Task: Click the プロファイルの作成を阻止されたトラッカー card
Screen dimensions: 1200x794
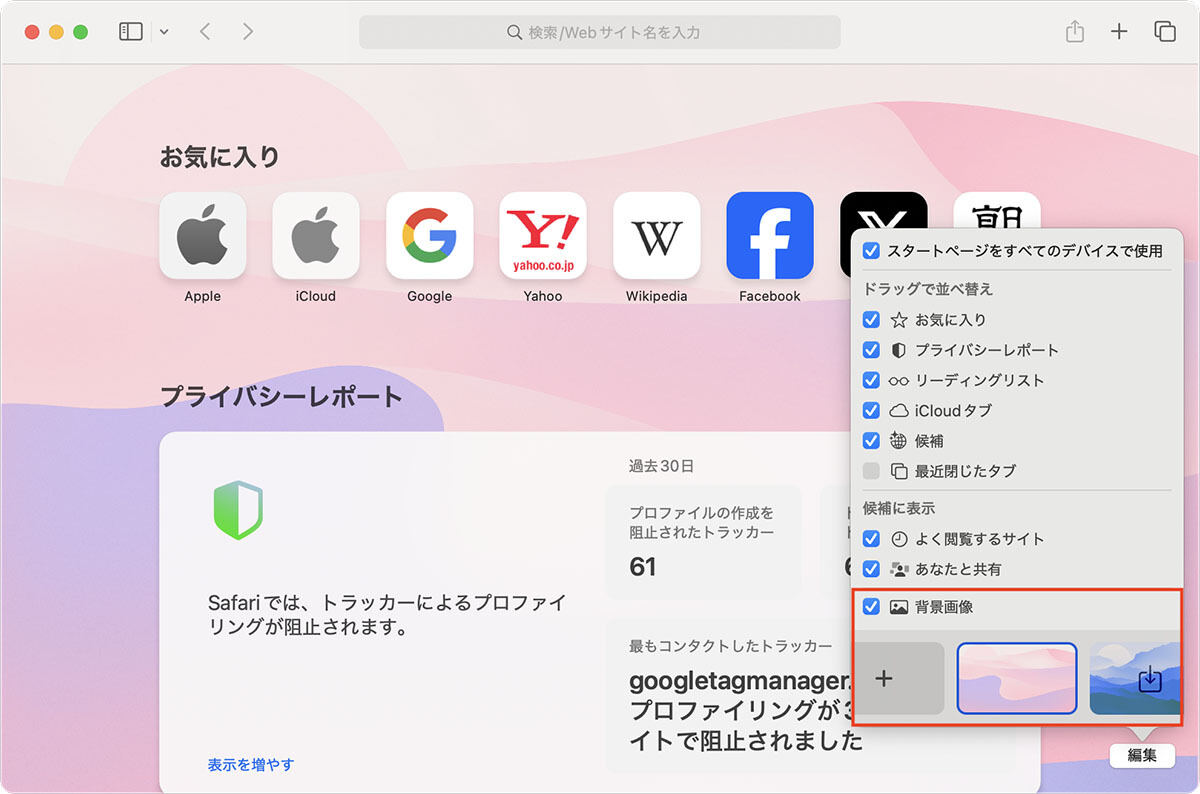Action: coord(703,542)
